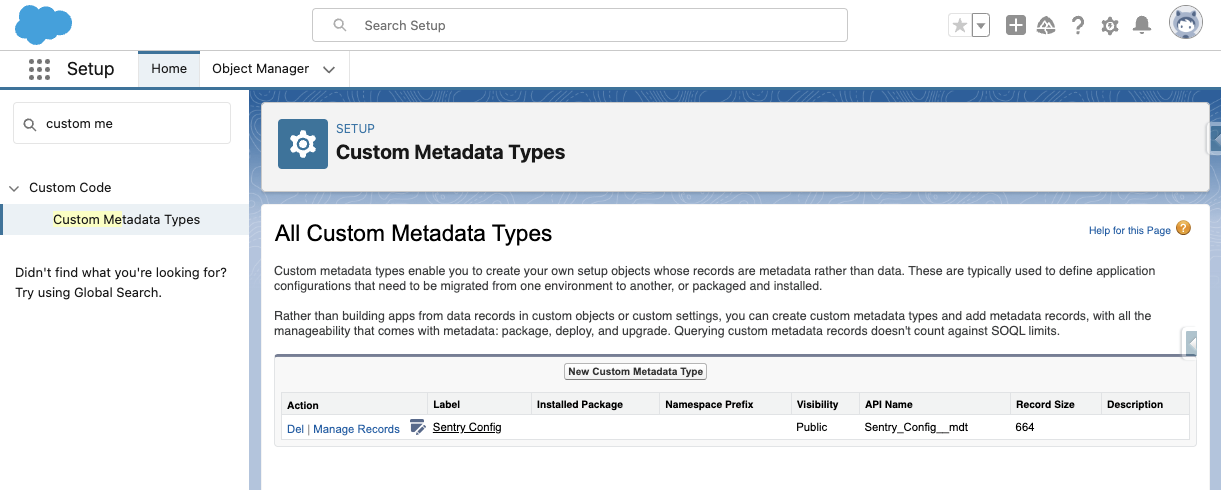
Task: Click the SETUP breadcrumb label
Action: tap(355, 128)
